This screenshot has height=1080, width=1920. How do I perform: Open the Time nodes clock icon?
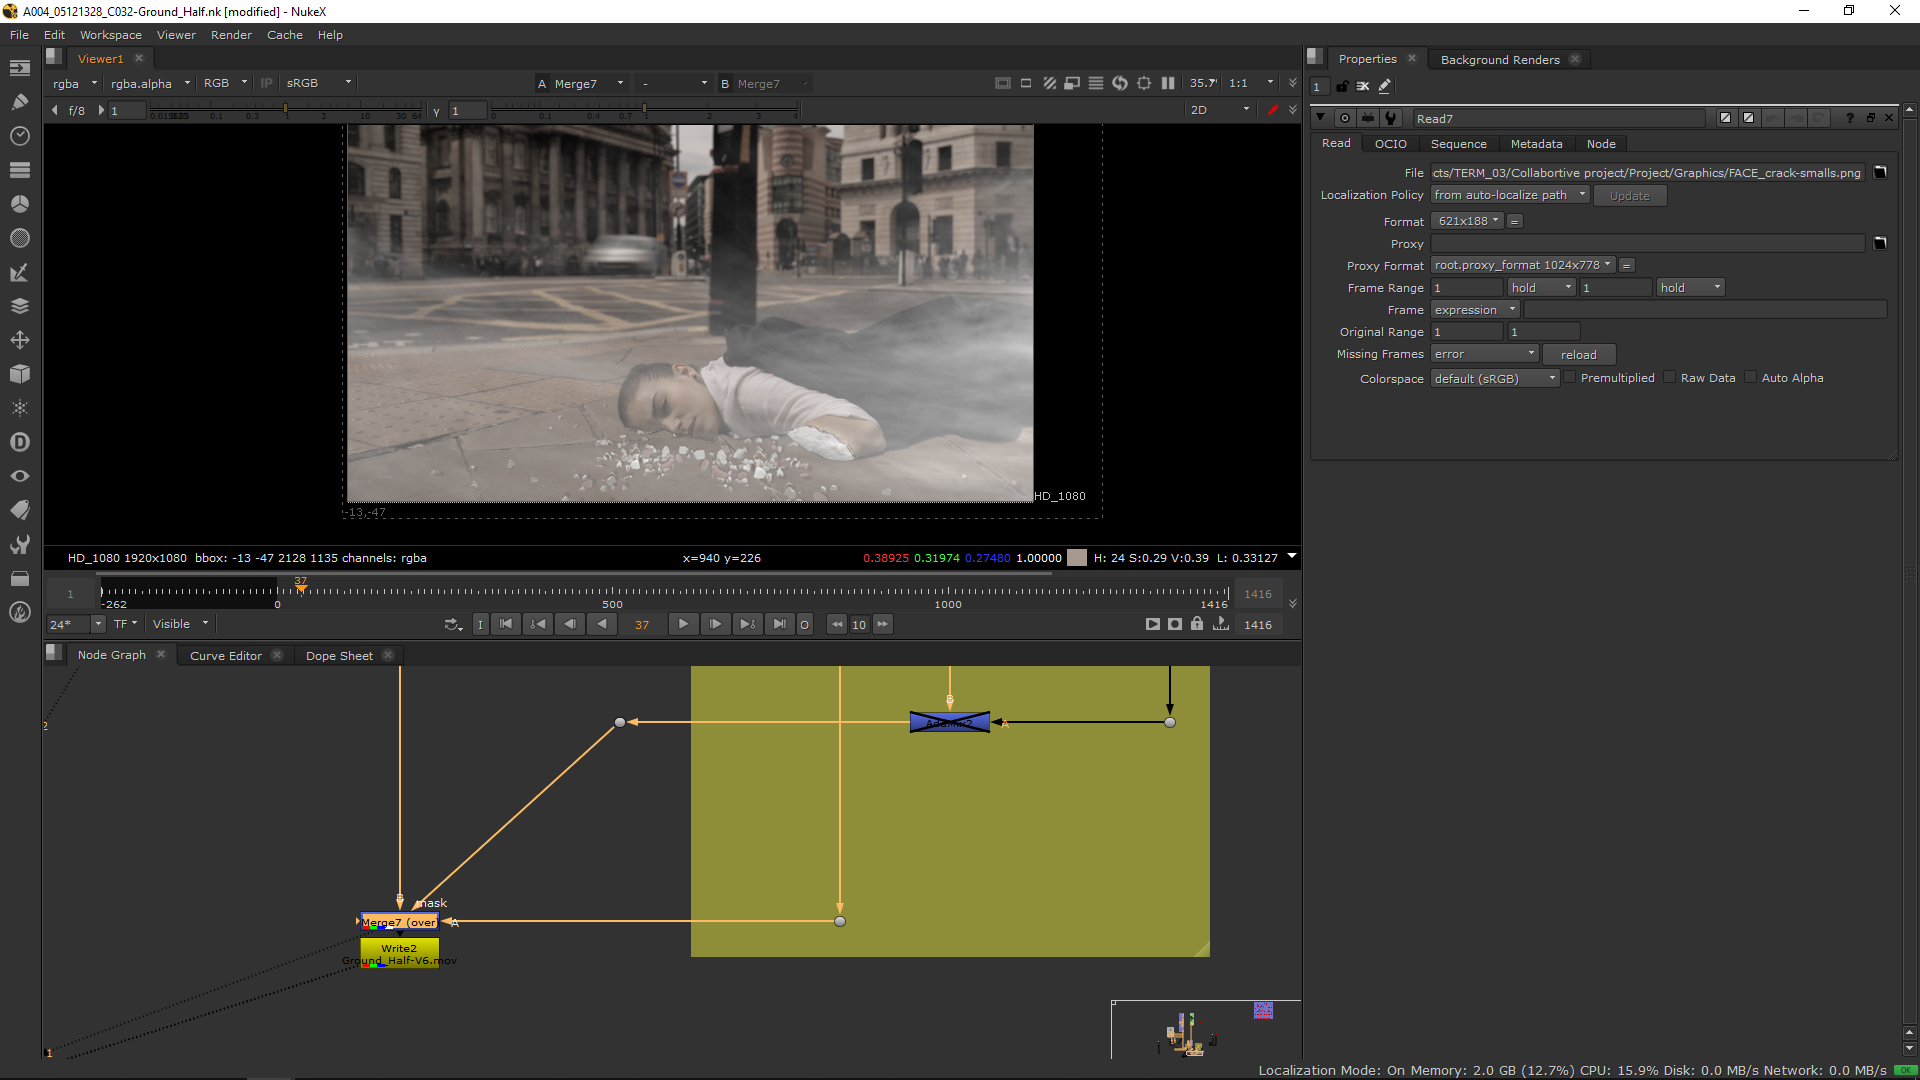coord(19,136)
